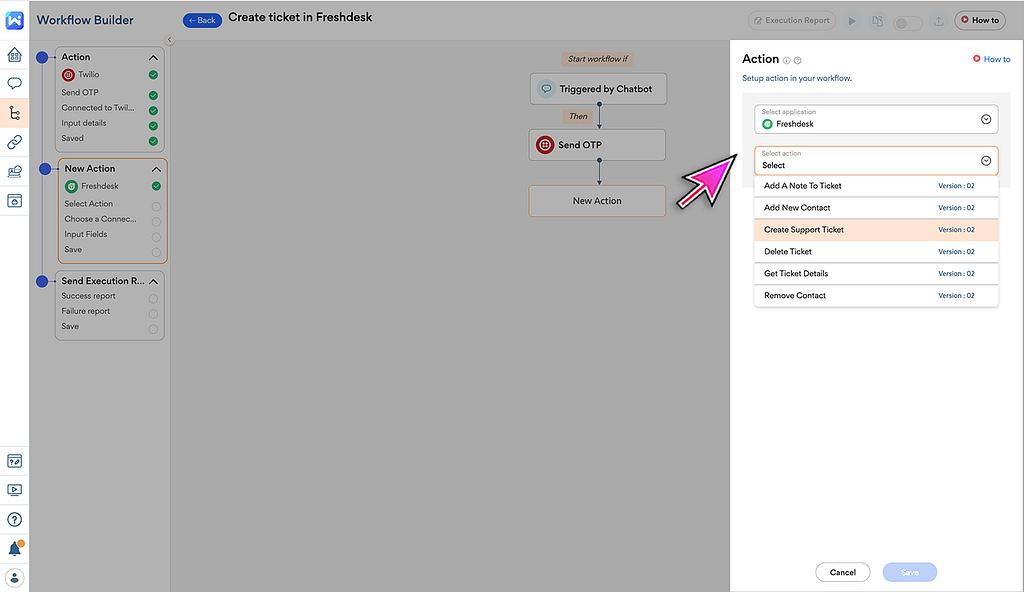Open the video tutorials icon in sidebar

14,490
